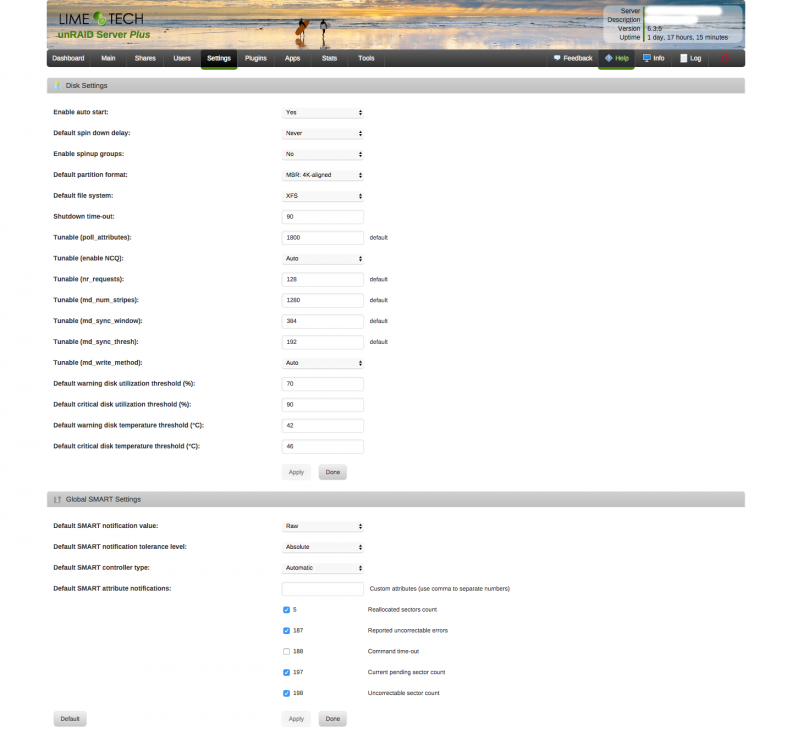Click the default label beside poll_attributes
The height and width of the screenshot is (750, 792).
pos(378,237)
